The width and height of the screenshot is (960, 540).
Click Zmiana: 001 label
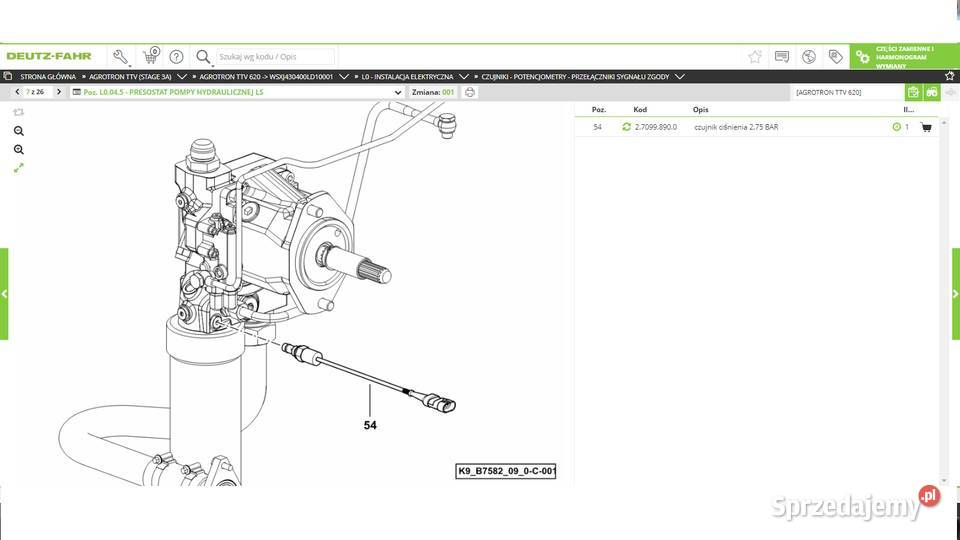pyautogui.click(x=433, y=92)
